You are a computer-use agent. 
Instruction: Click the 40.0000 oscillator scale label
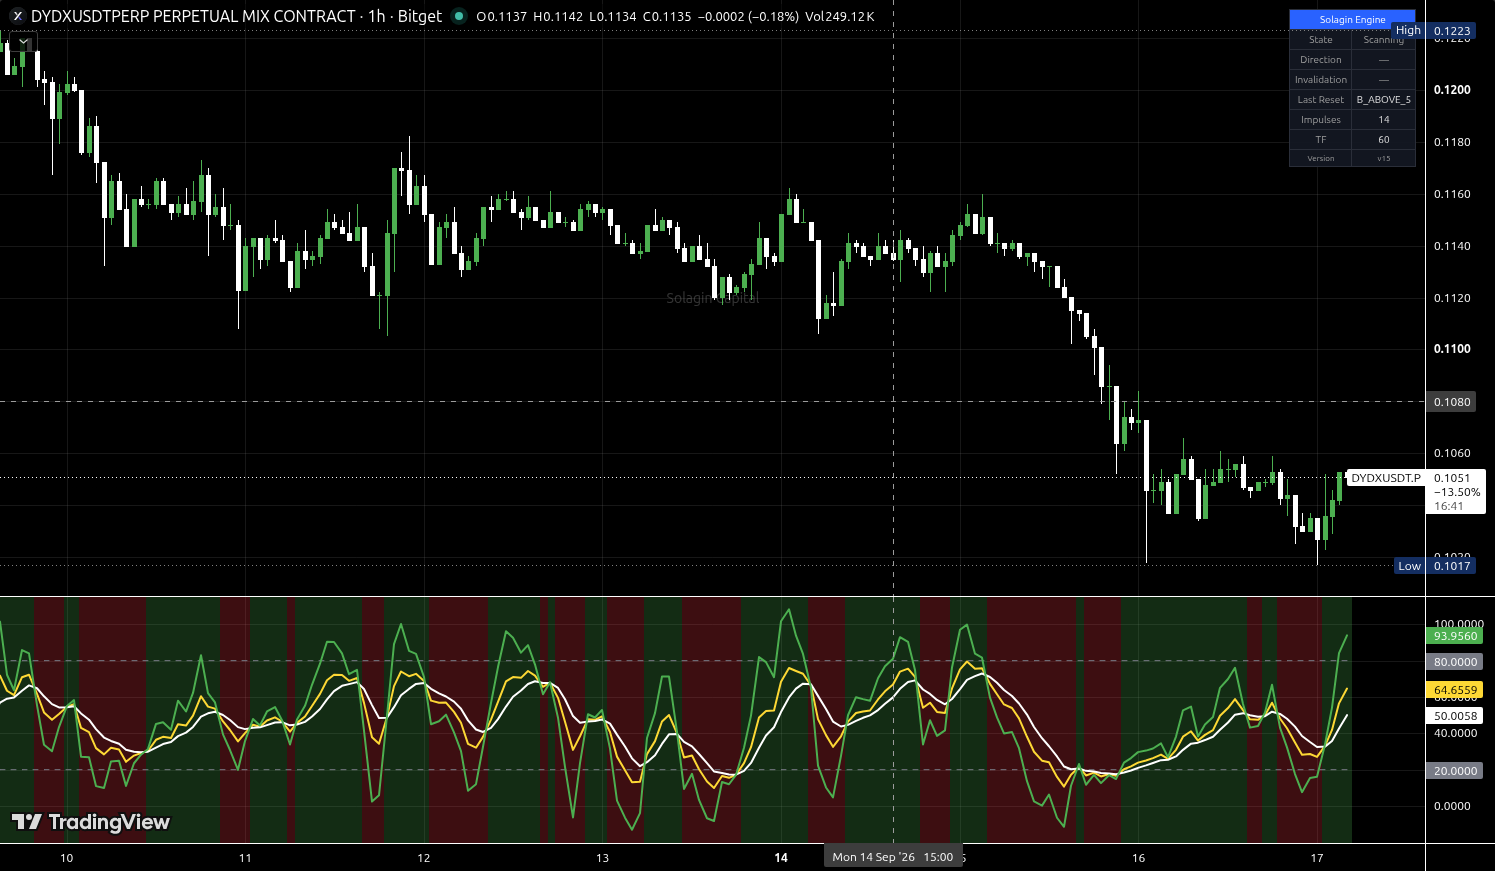[1455, 734]
